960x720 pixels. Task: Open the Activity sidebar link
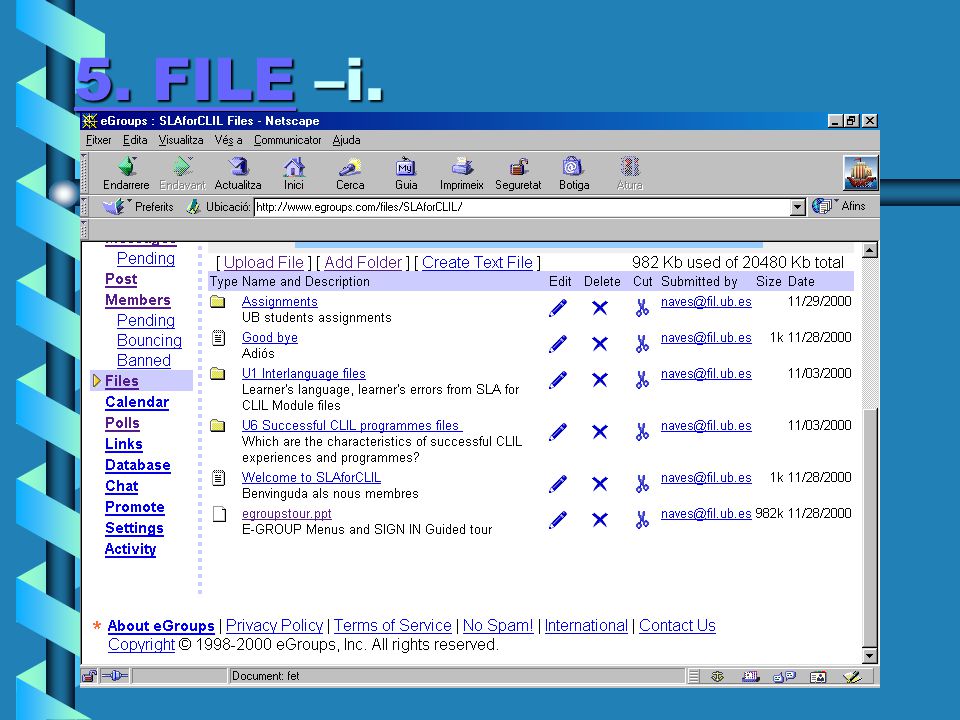pyautogui.click(x=130, y=549)
